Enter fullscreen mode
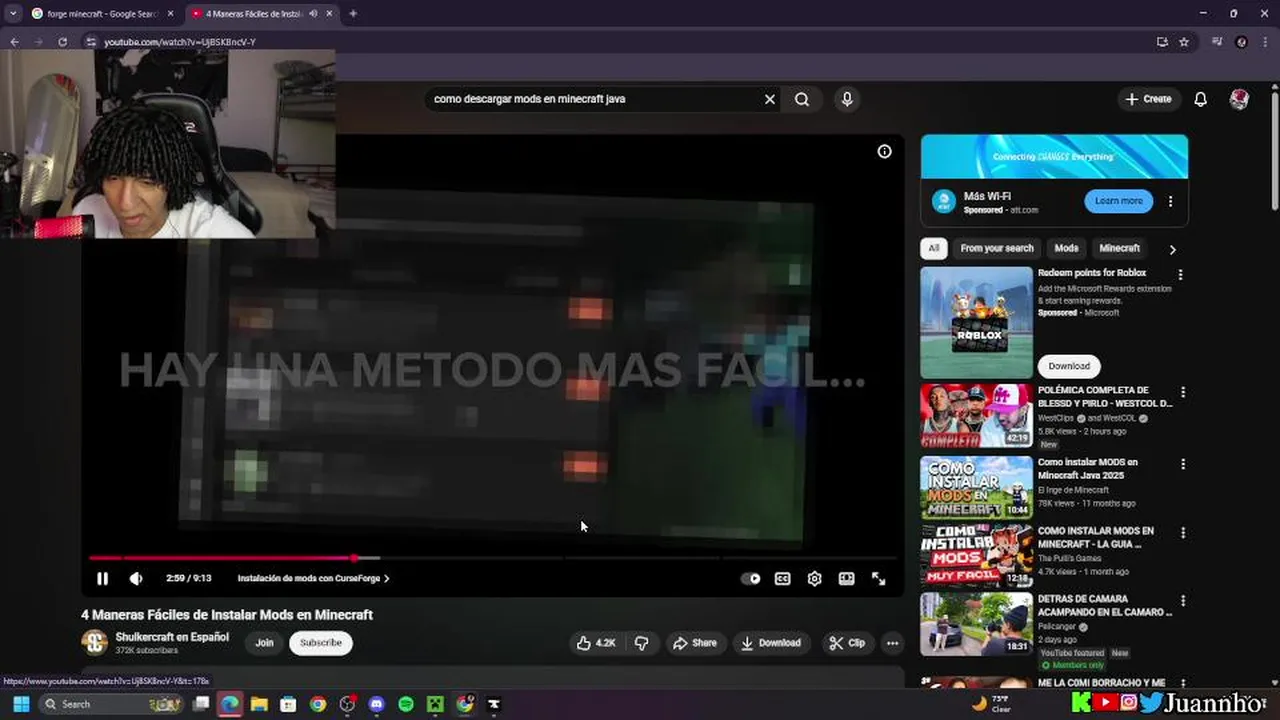The height and width of the screenshot is (720, 1280). point(878,578)
